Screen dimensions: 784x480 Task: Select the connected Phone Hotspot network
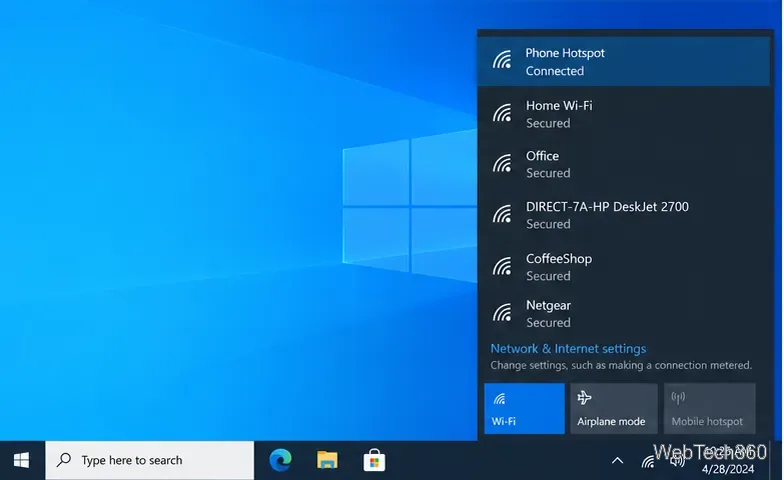tap(624, 61)
